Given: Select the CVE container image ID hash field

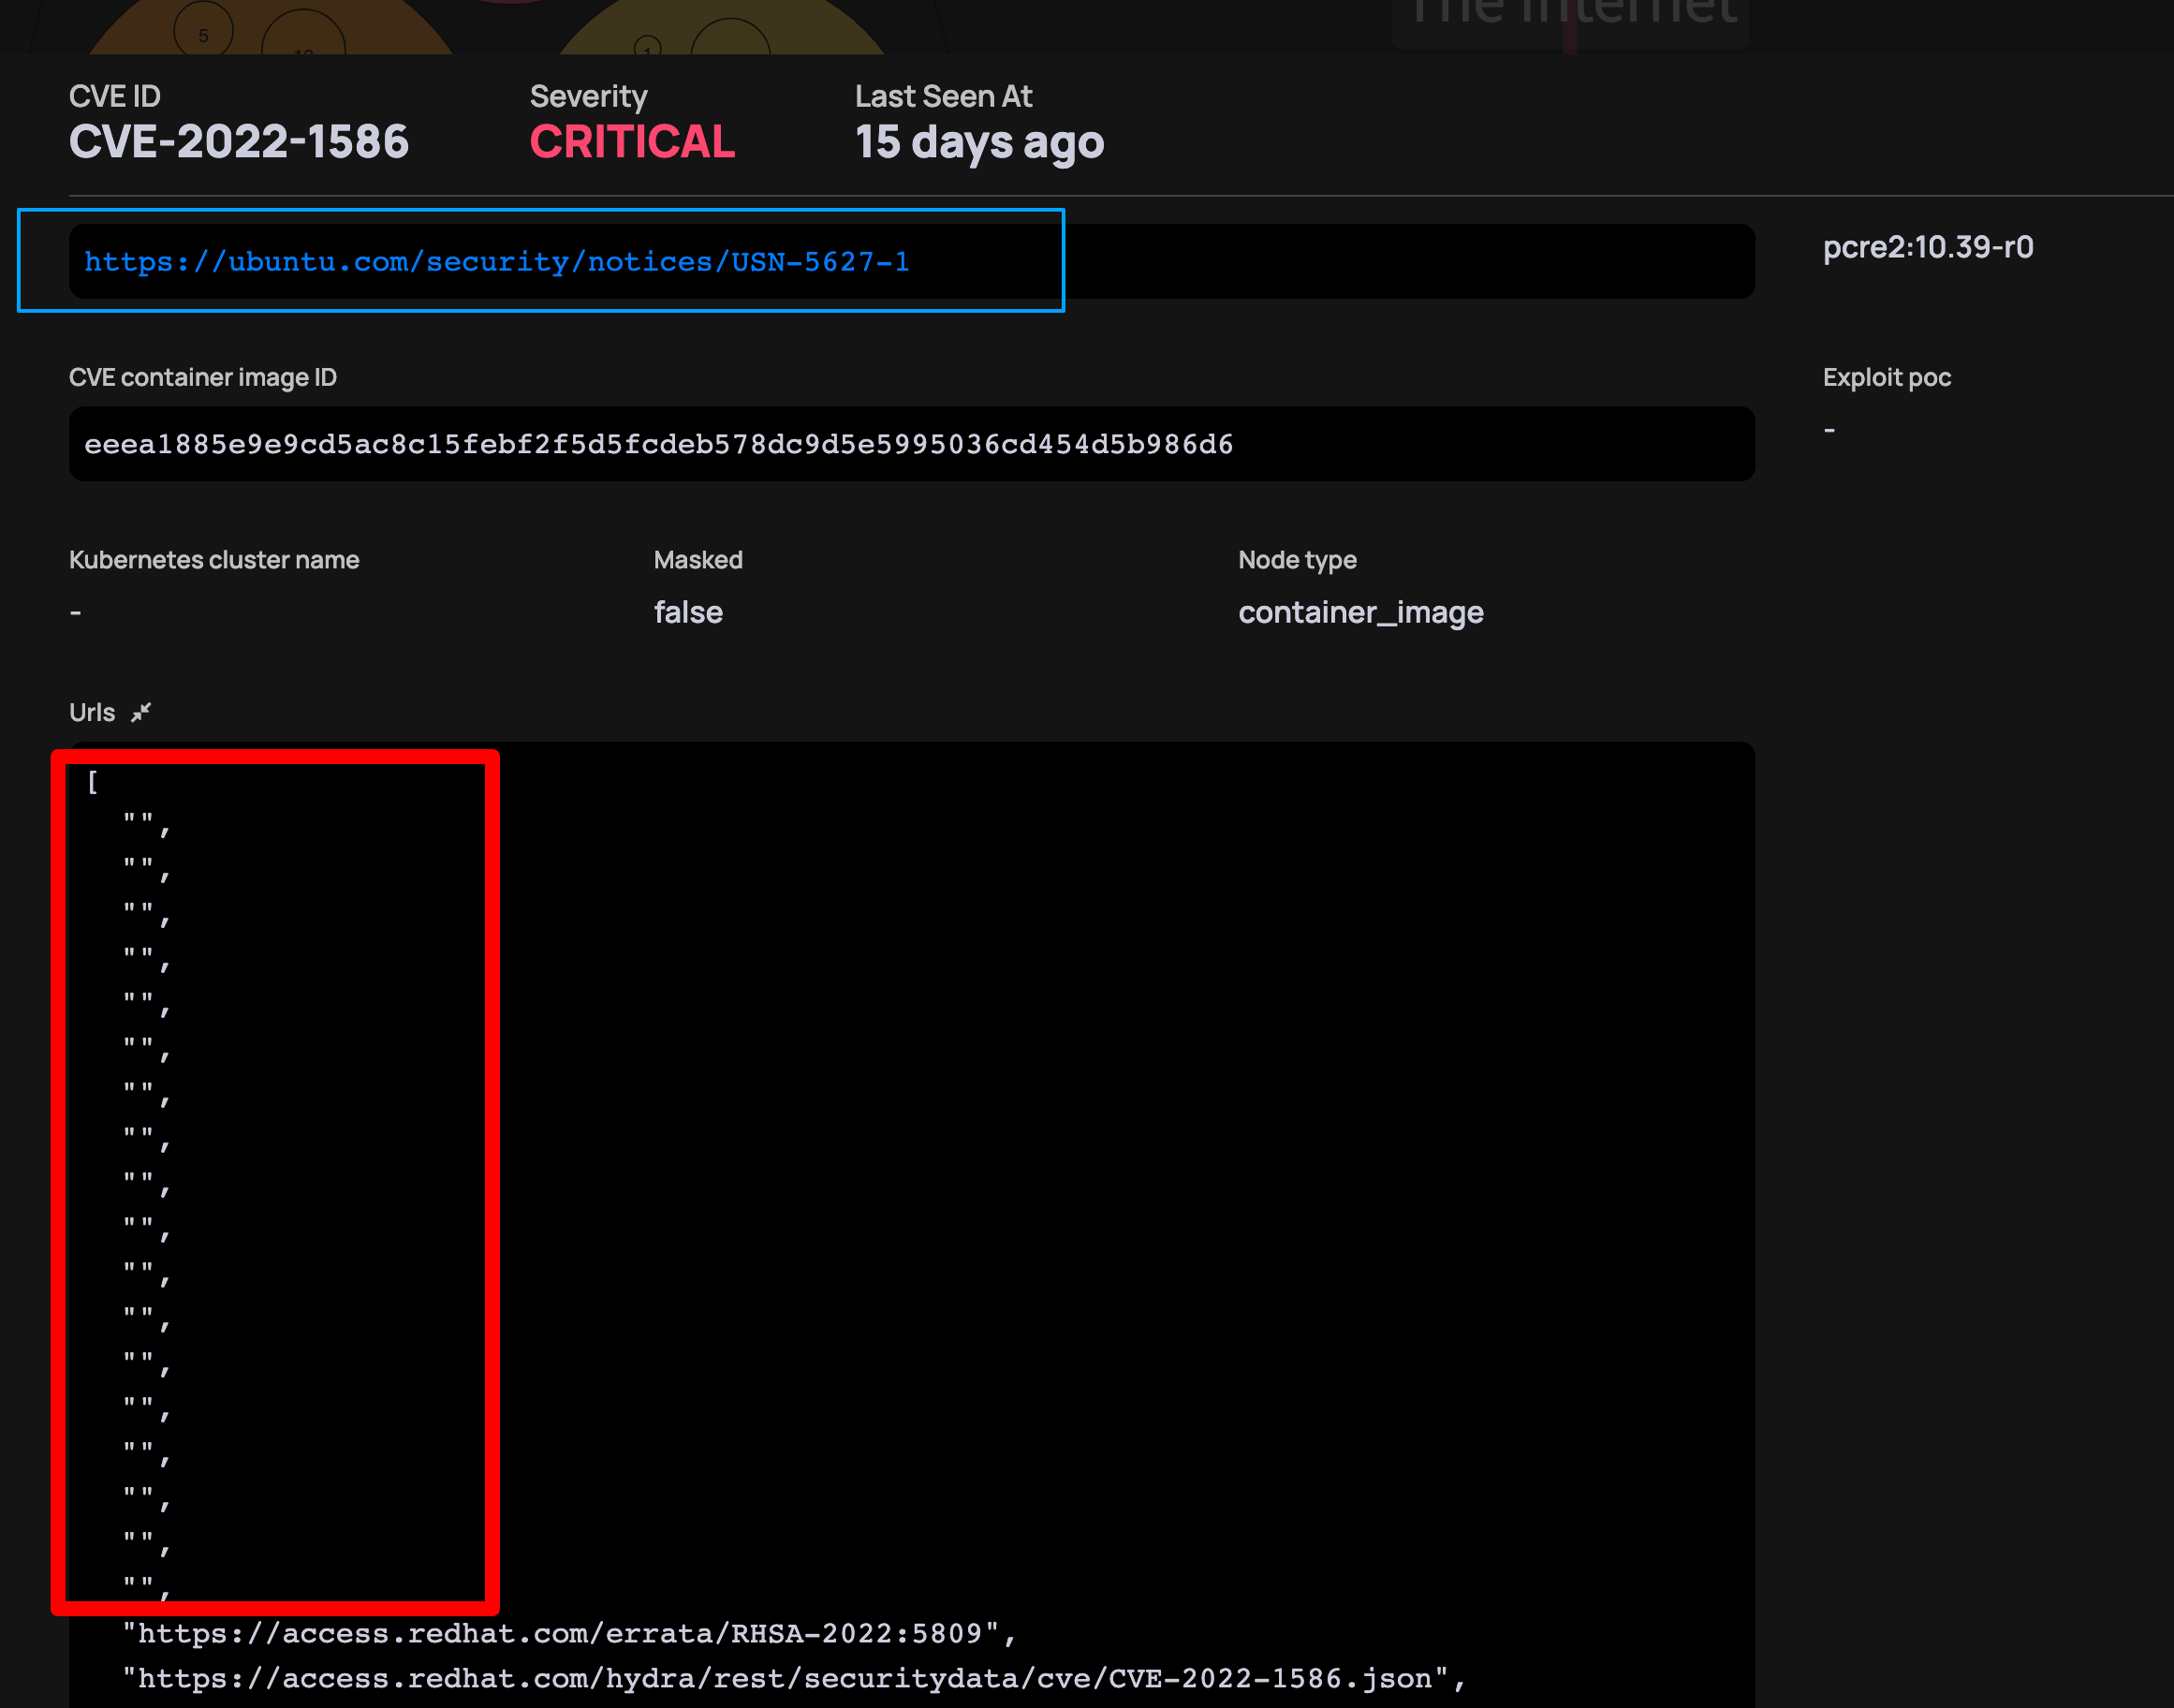Looking at the screenshot, I should tap(658, 444).
